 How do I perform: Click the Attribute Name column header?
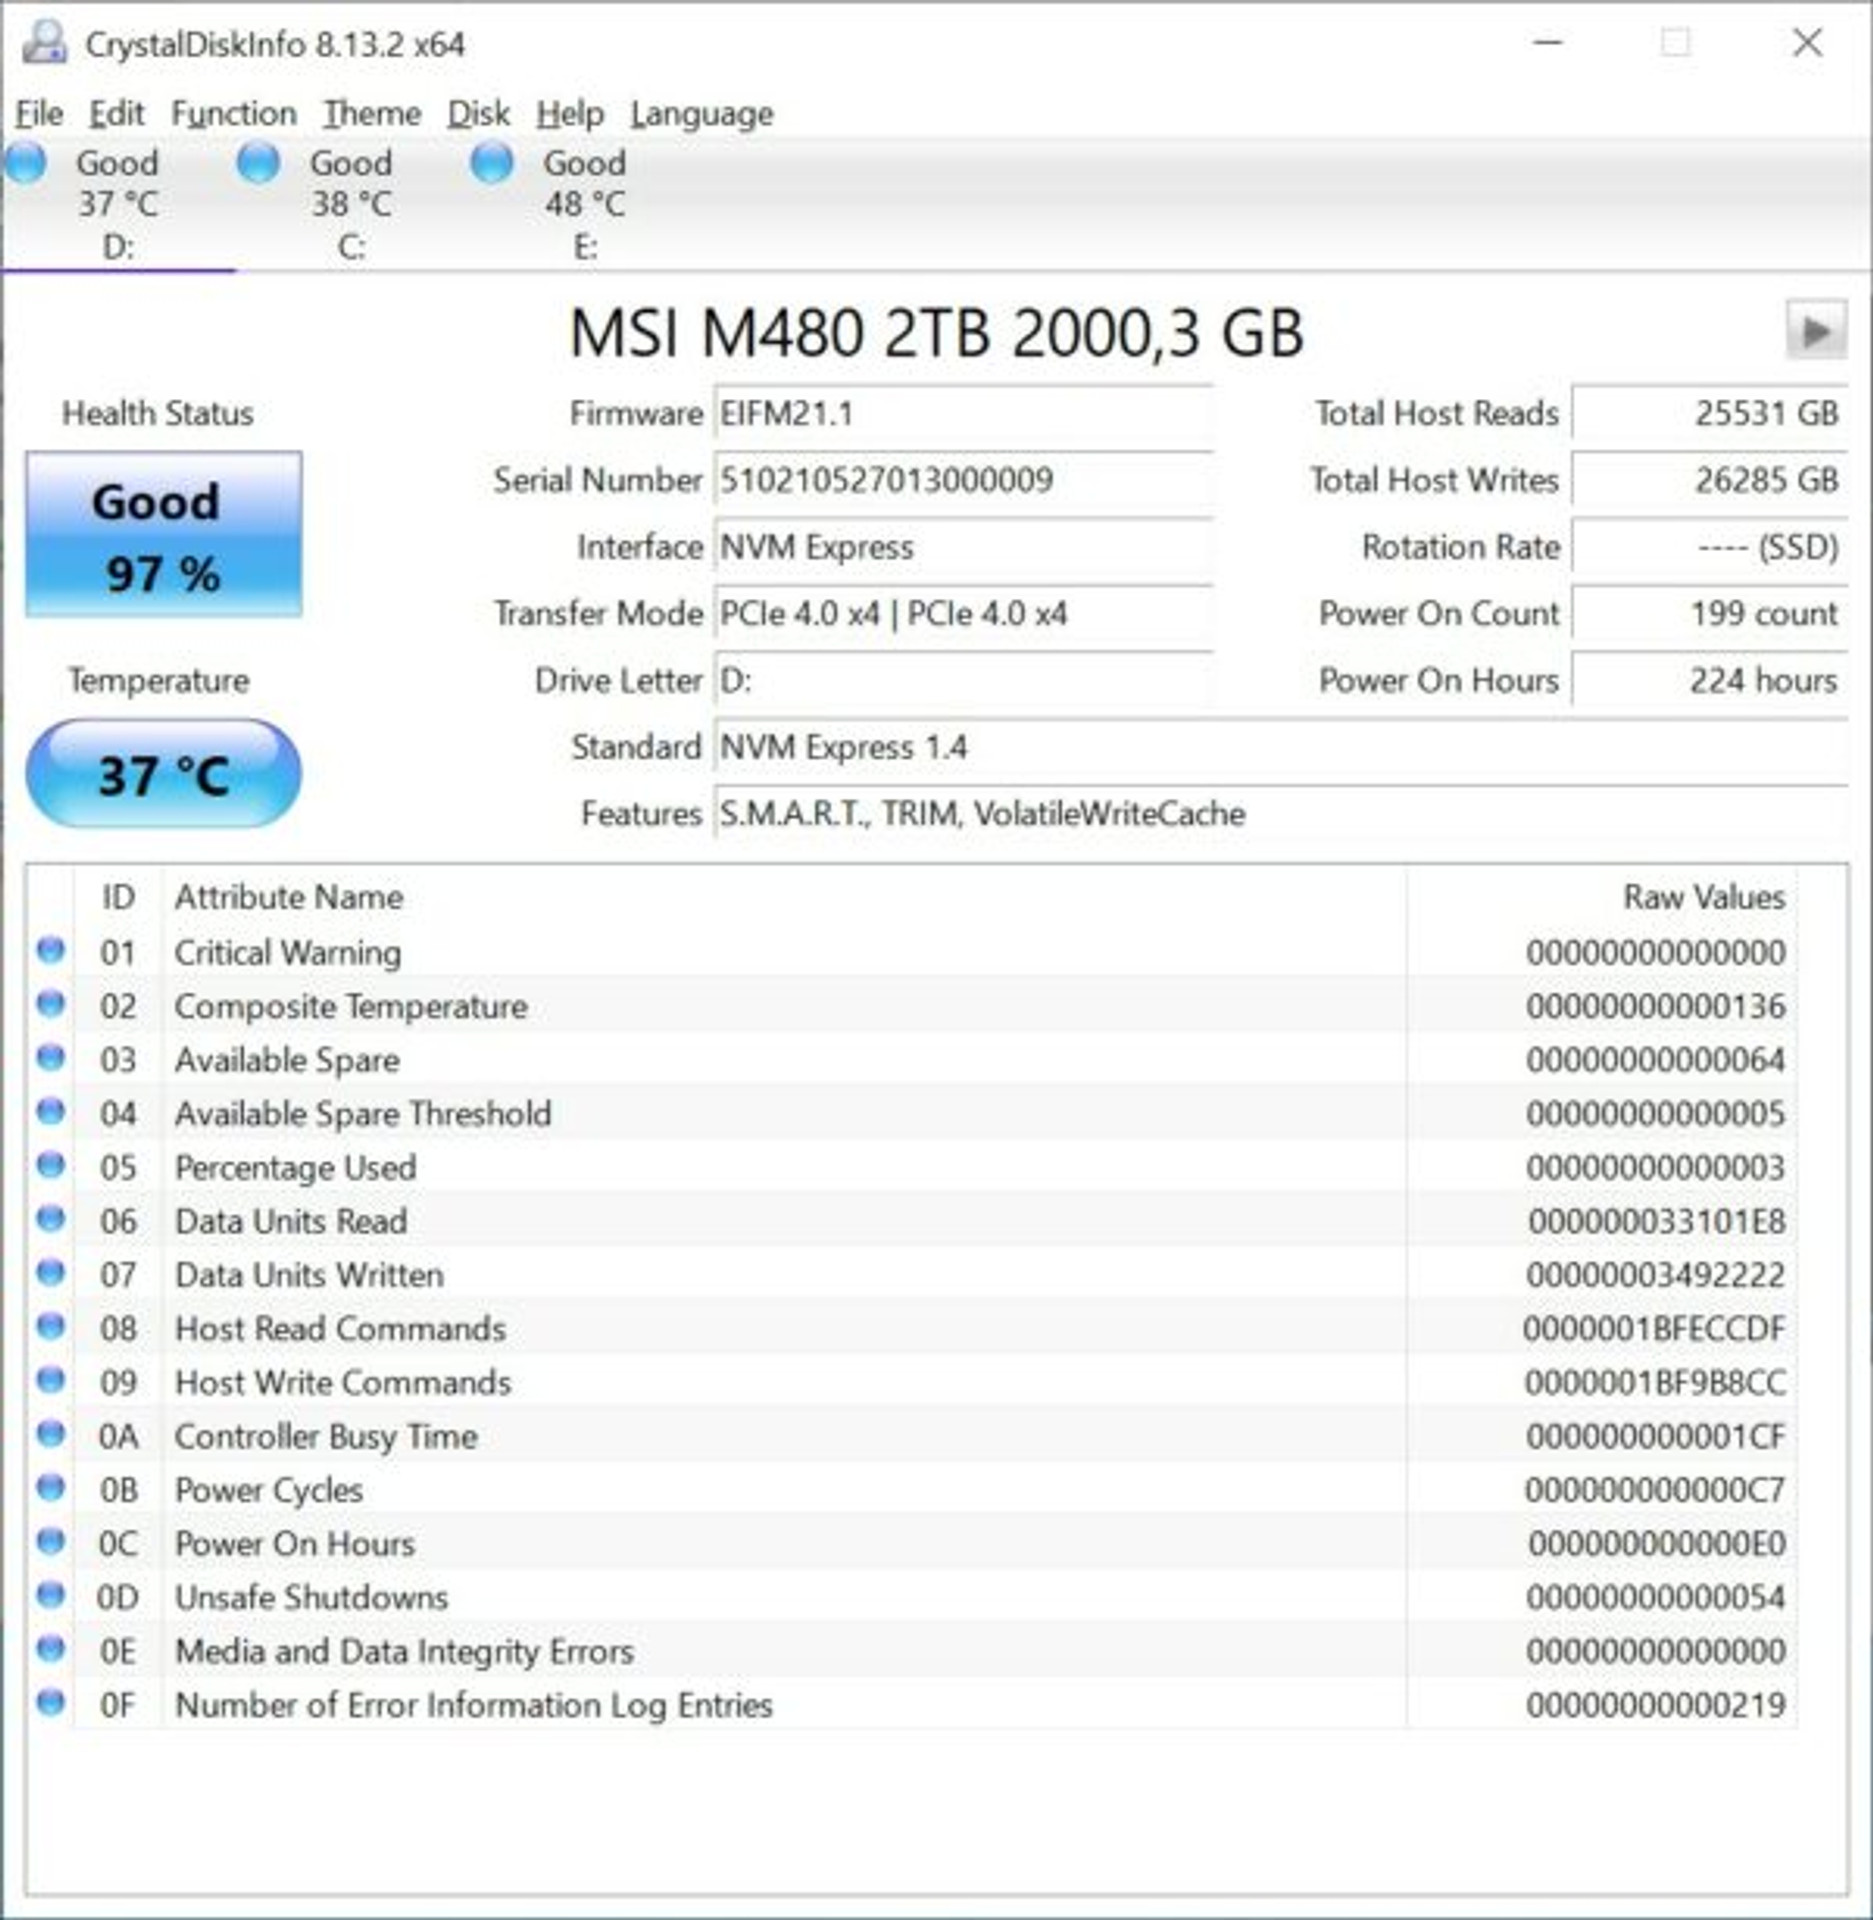(x=288, y=897)
